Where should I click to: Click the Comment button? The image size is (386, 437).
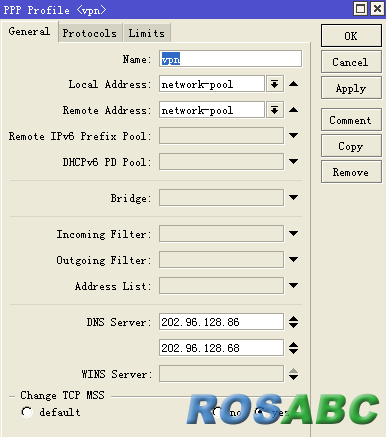pyautogui.click(x=351, y=120)
